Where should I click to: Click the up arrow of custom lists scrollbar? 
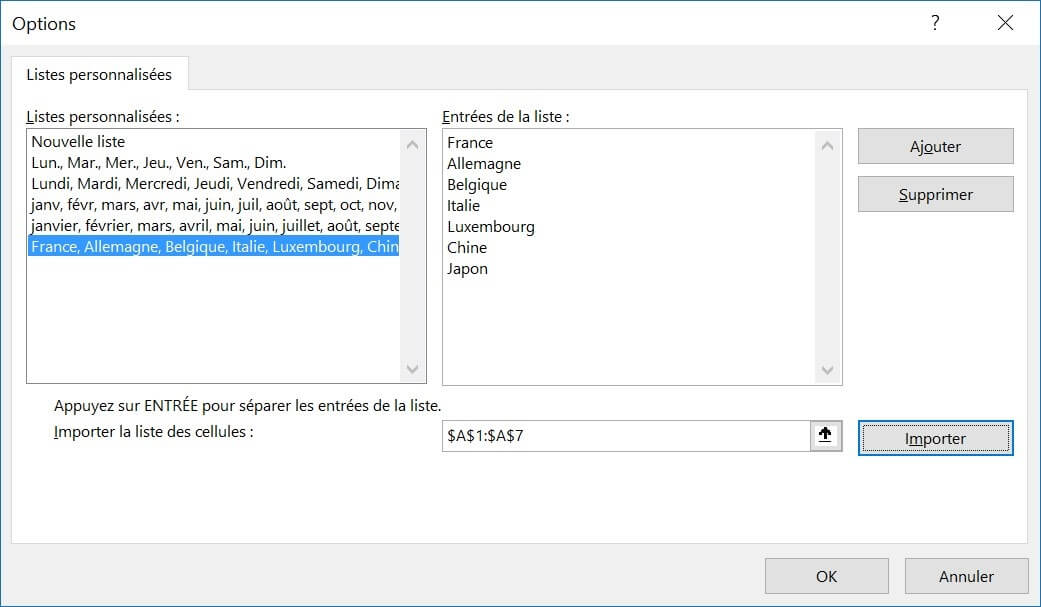(x=412, y=144)
